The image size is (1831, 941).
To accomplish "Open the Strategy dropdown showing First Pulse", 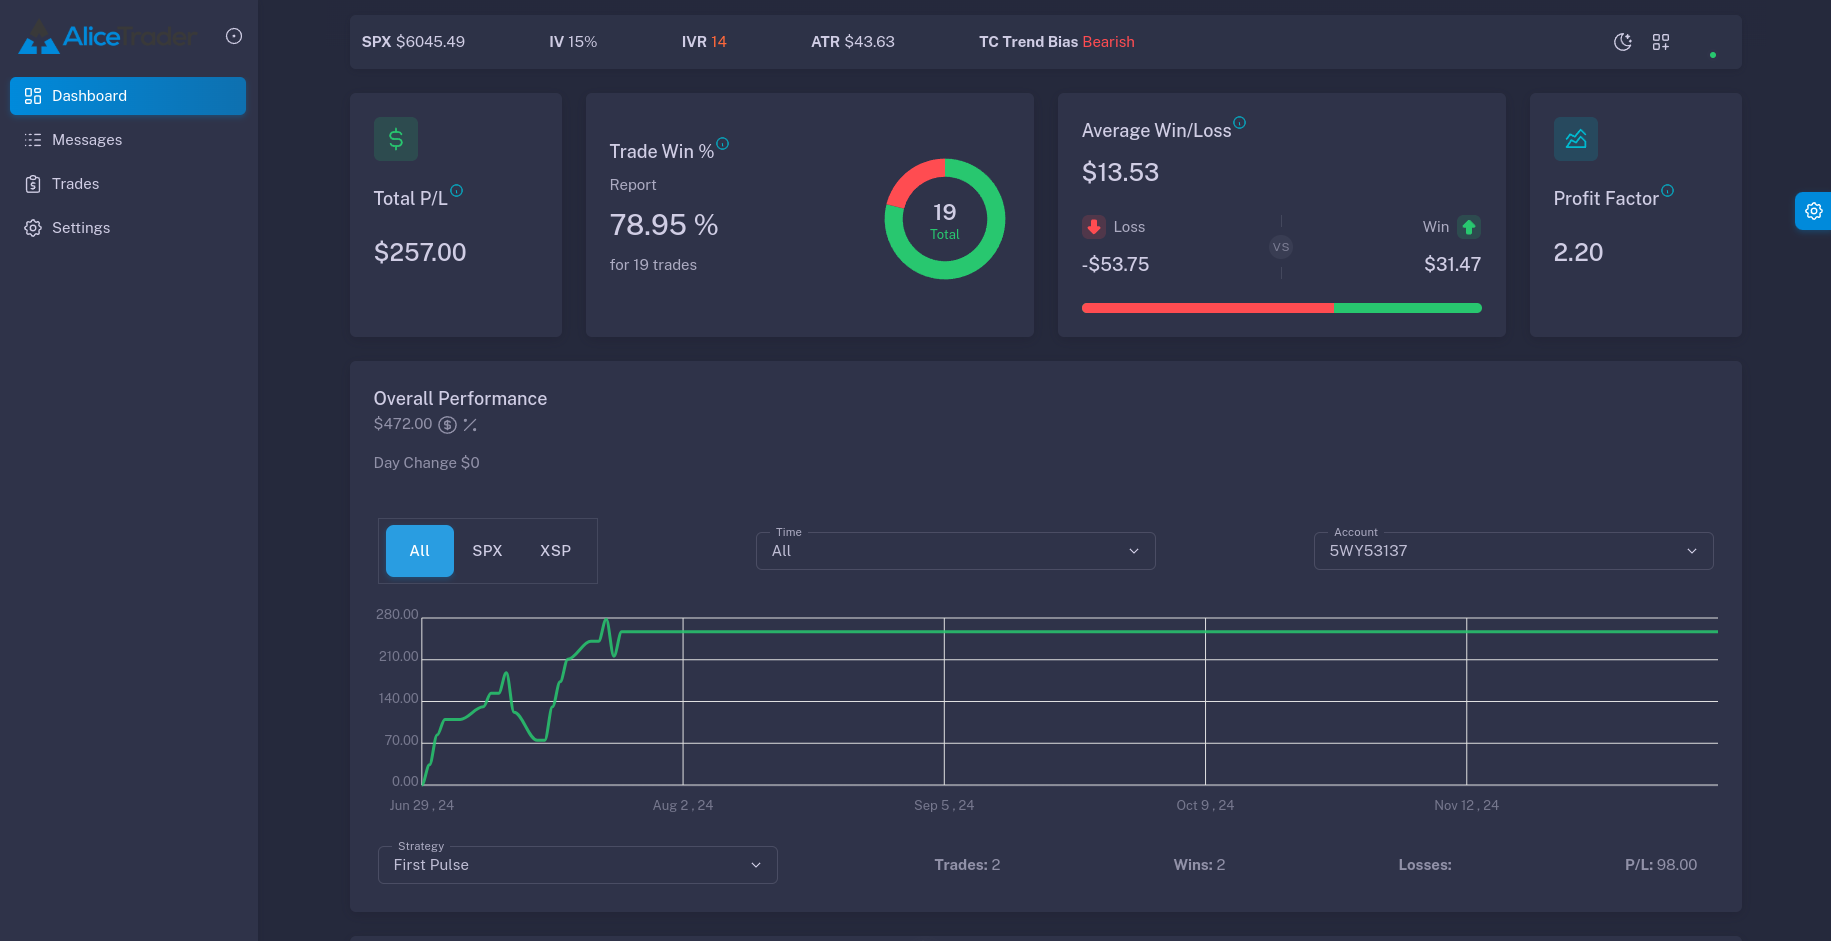I will [577, 865].
